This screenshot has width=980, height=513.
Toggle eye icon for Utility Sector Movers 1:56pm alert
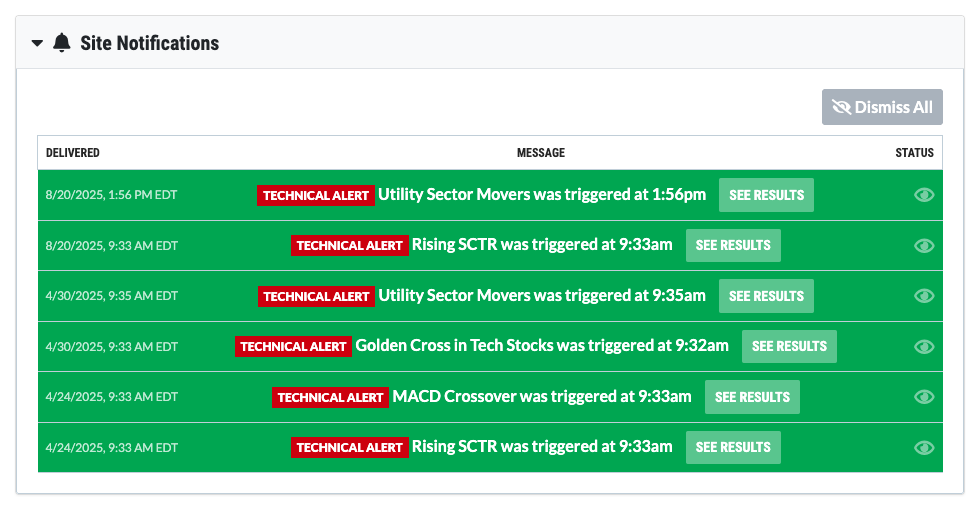[924, 195]
